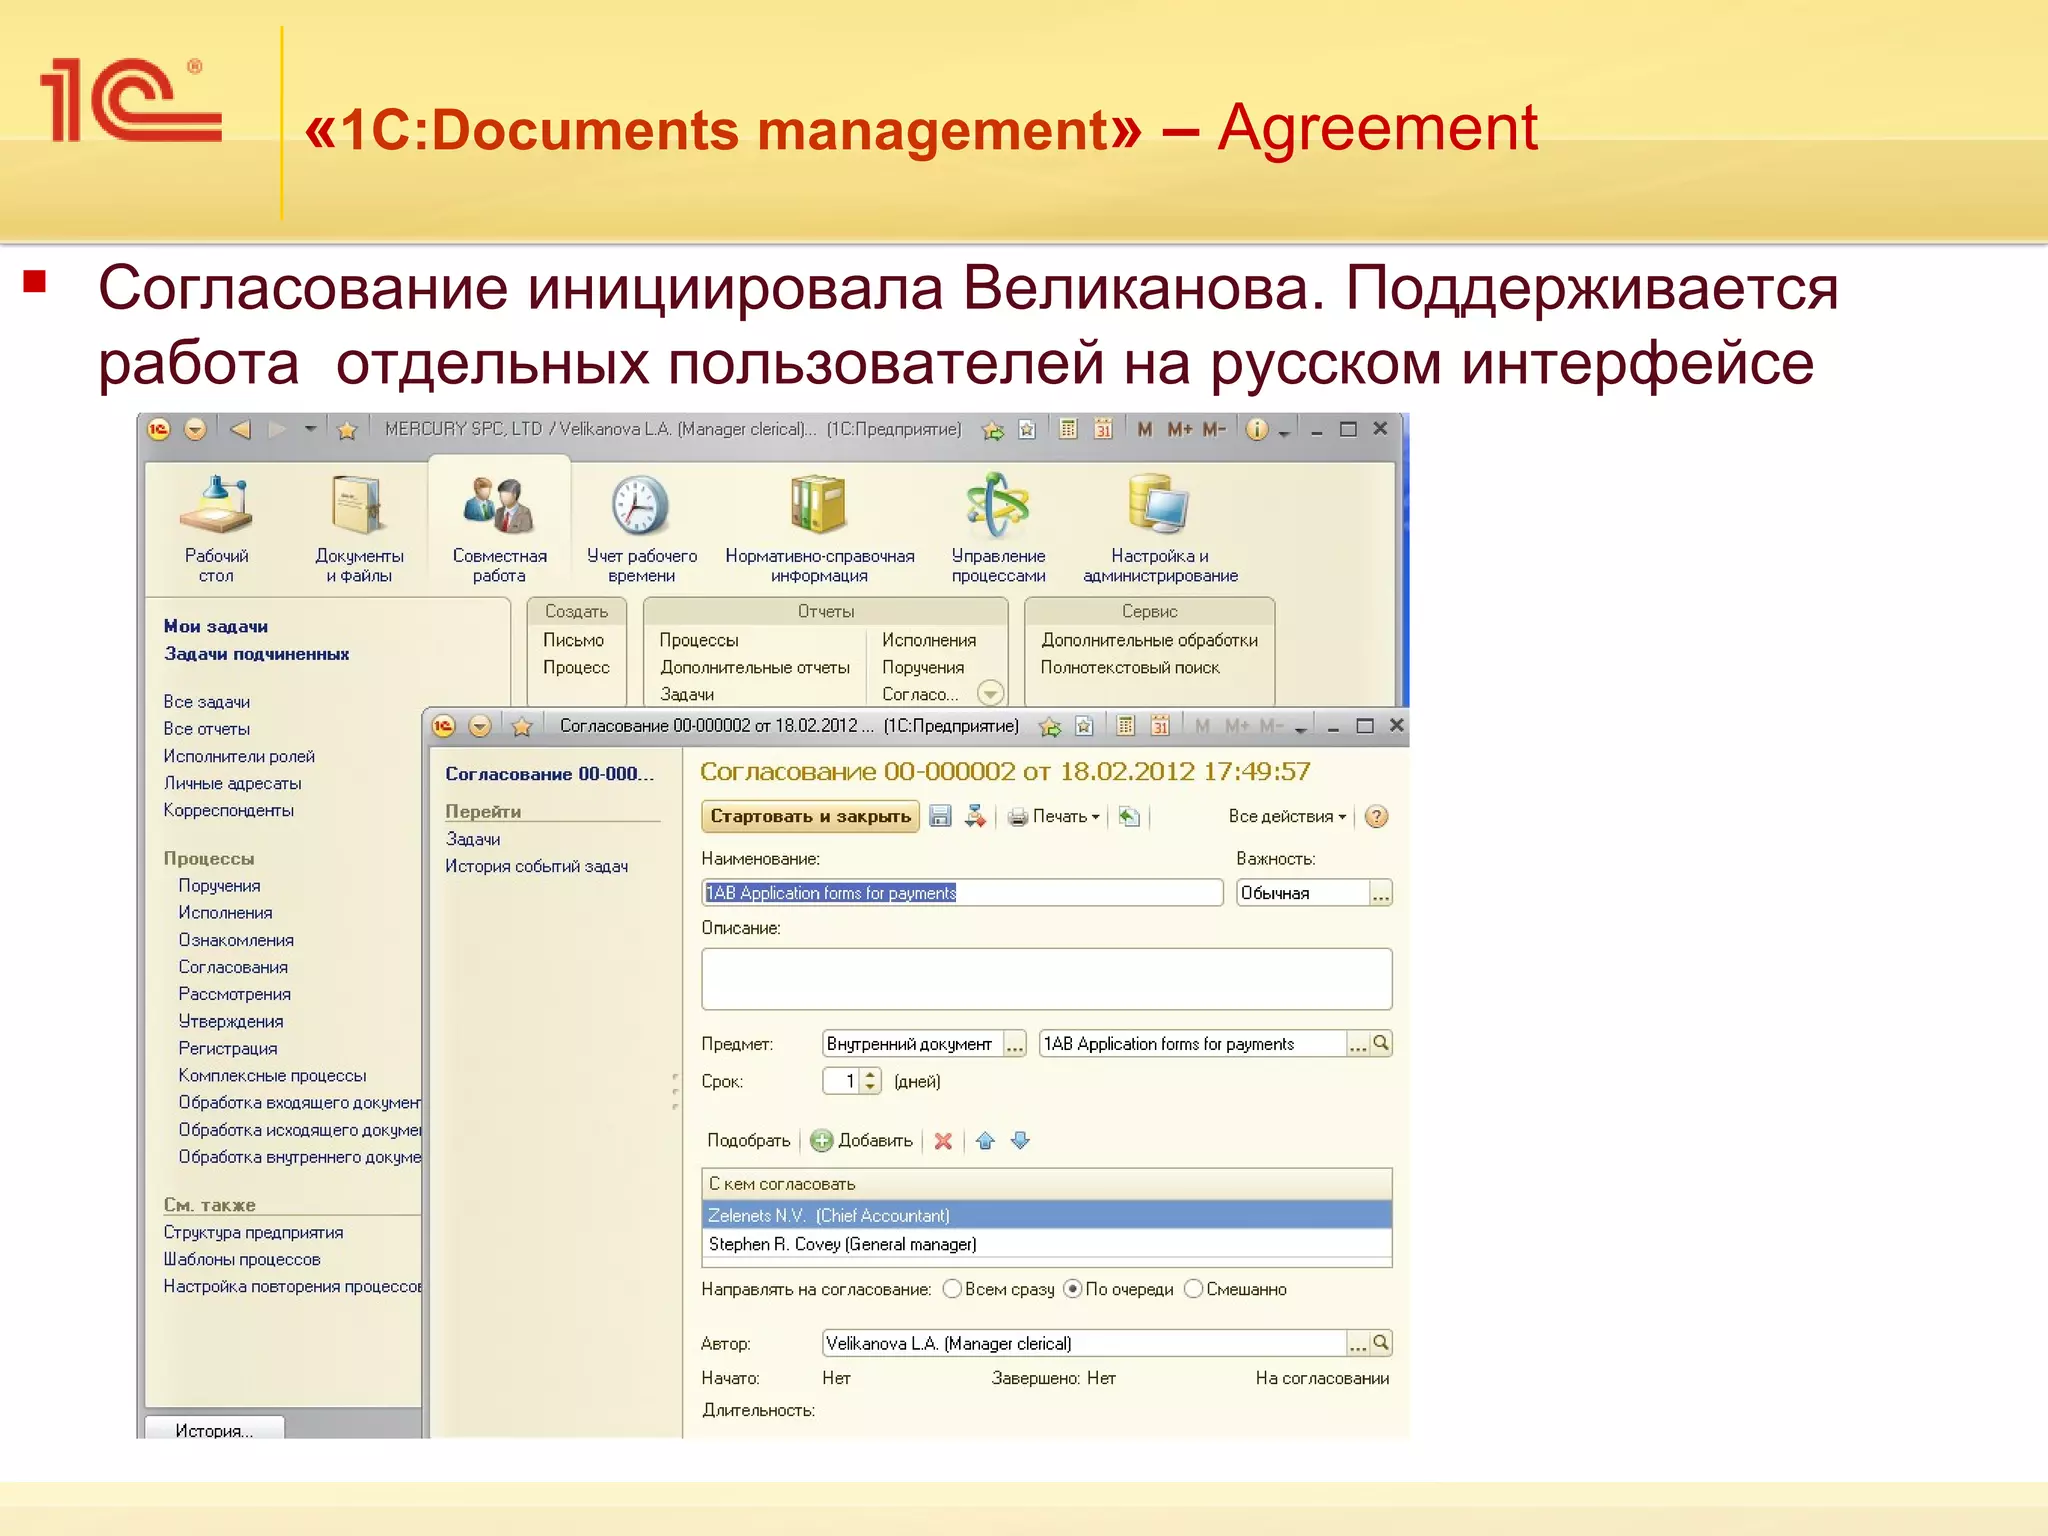Click M+ memory button in main window
Viewport: 2048px width, 1536px height.
[1180, 429]
